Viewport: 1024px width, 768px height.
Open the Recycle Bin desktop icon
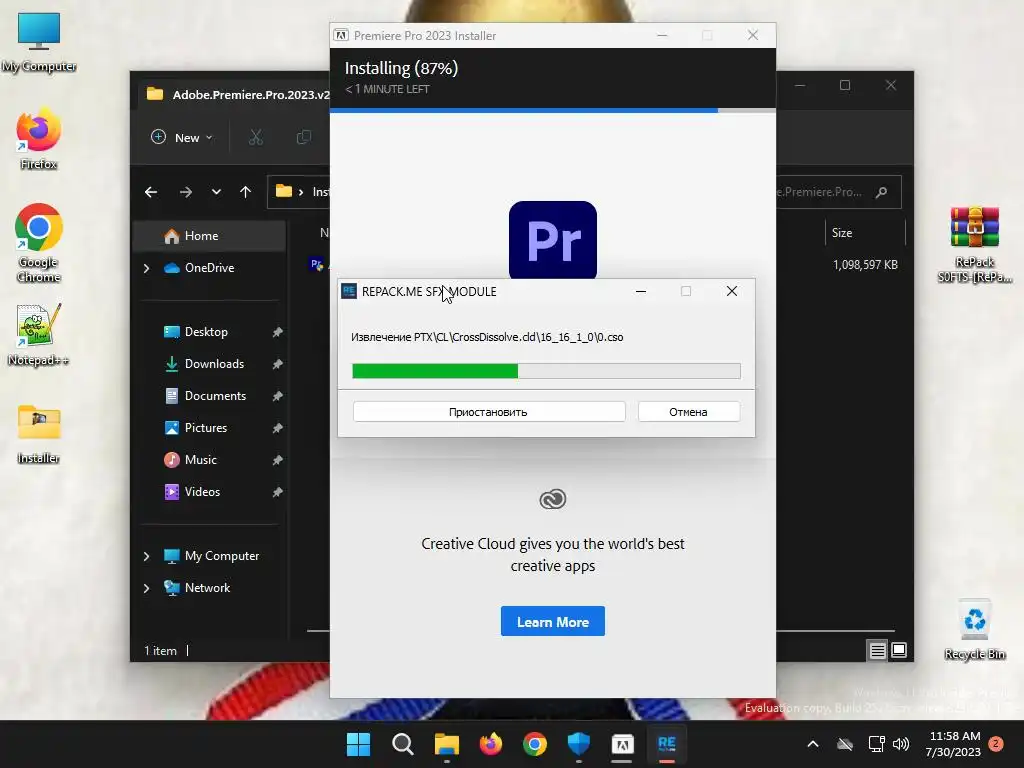[x=974, y=629]
